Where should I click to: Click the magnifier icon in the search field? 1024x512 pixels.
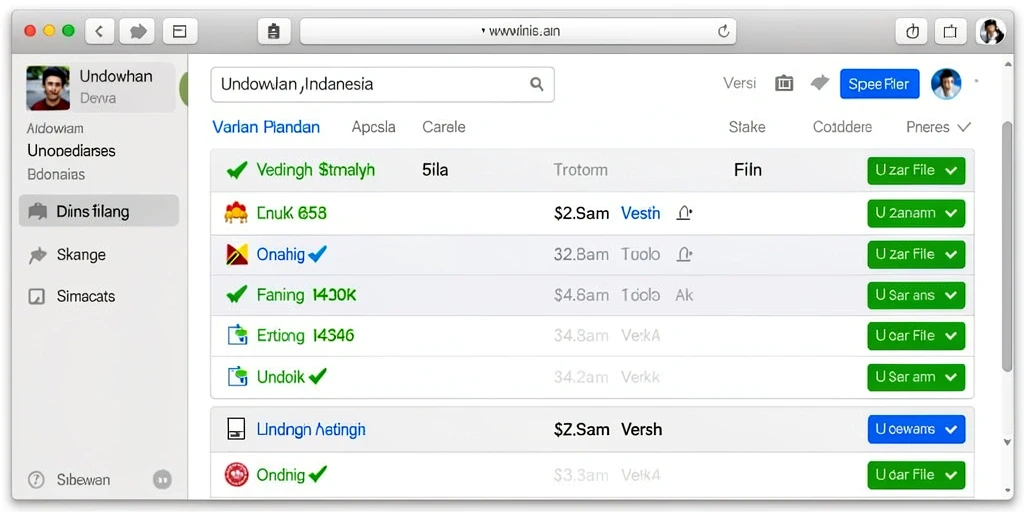click(536, 84)
